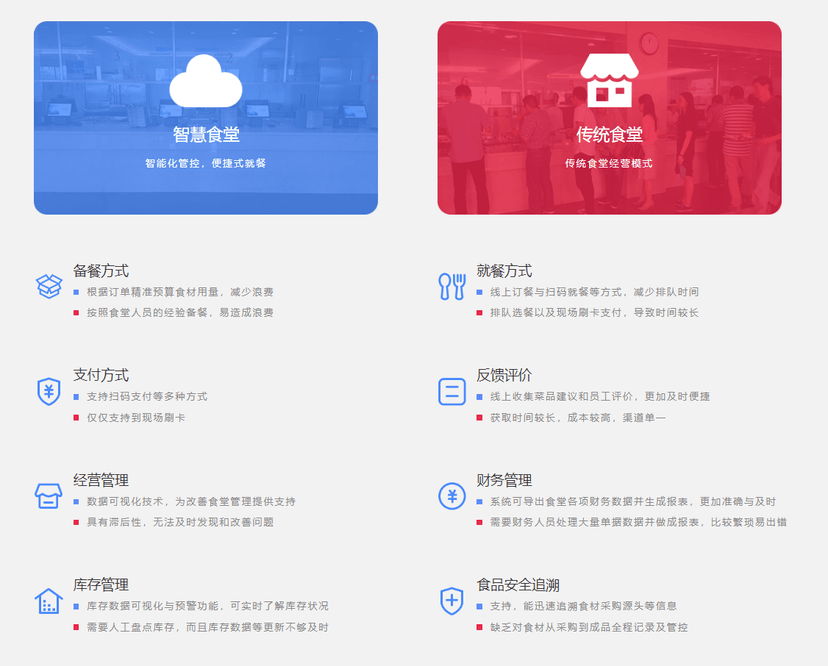Click the list square icon beside 反馈评价
Viewport: 828px width, 666px height.
(x=452, y=391)
